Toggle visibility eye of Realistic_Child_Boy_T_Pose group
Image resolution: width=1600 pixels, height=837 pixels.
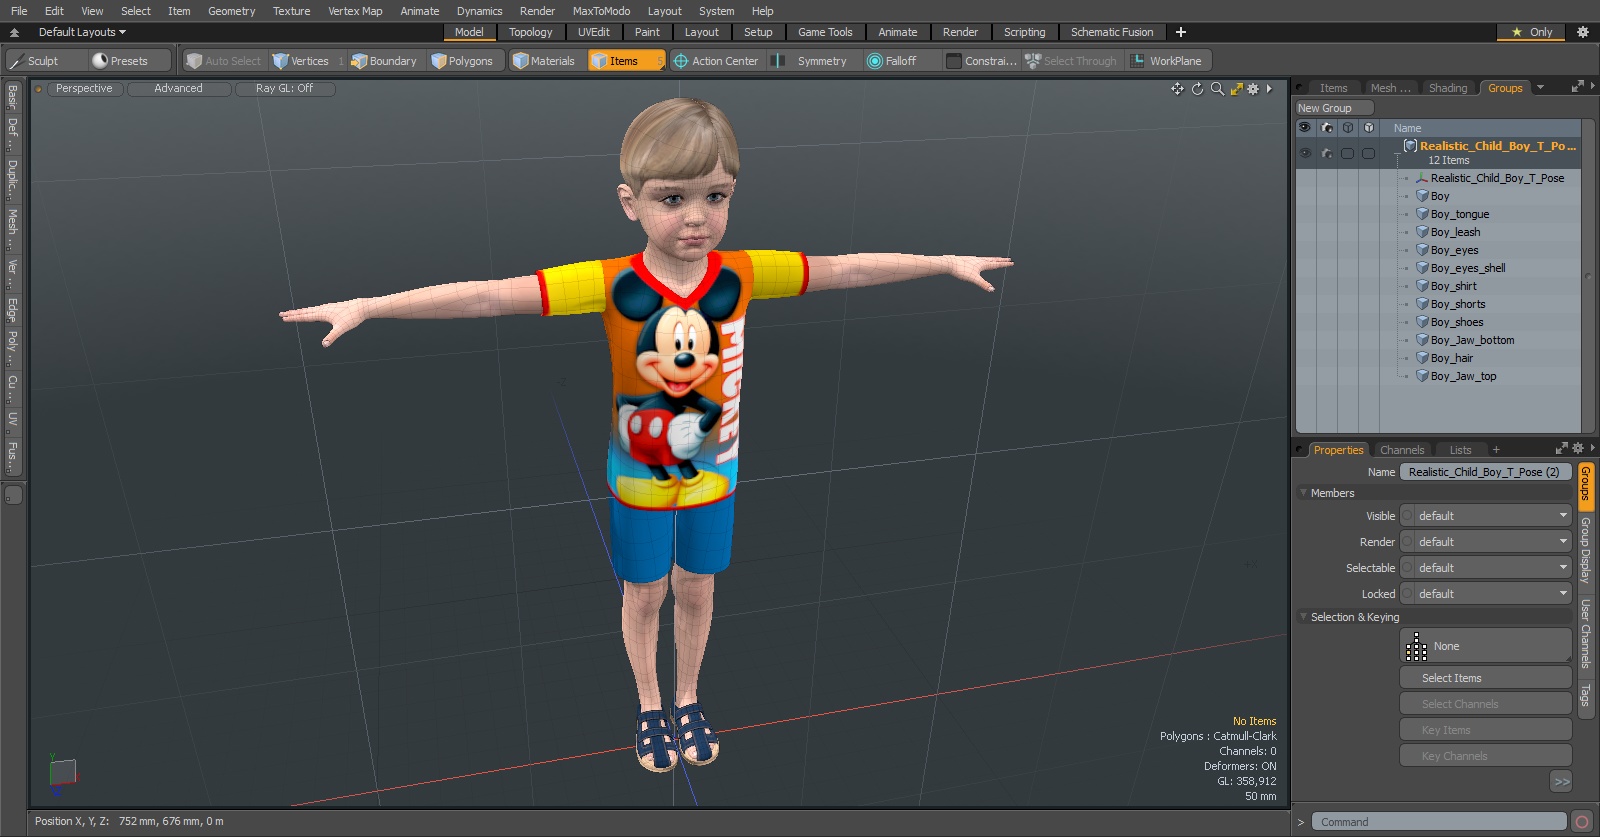click(x=1305, y=154)
